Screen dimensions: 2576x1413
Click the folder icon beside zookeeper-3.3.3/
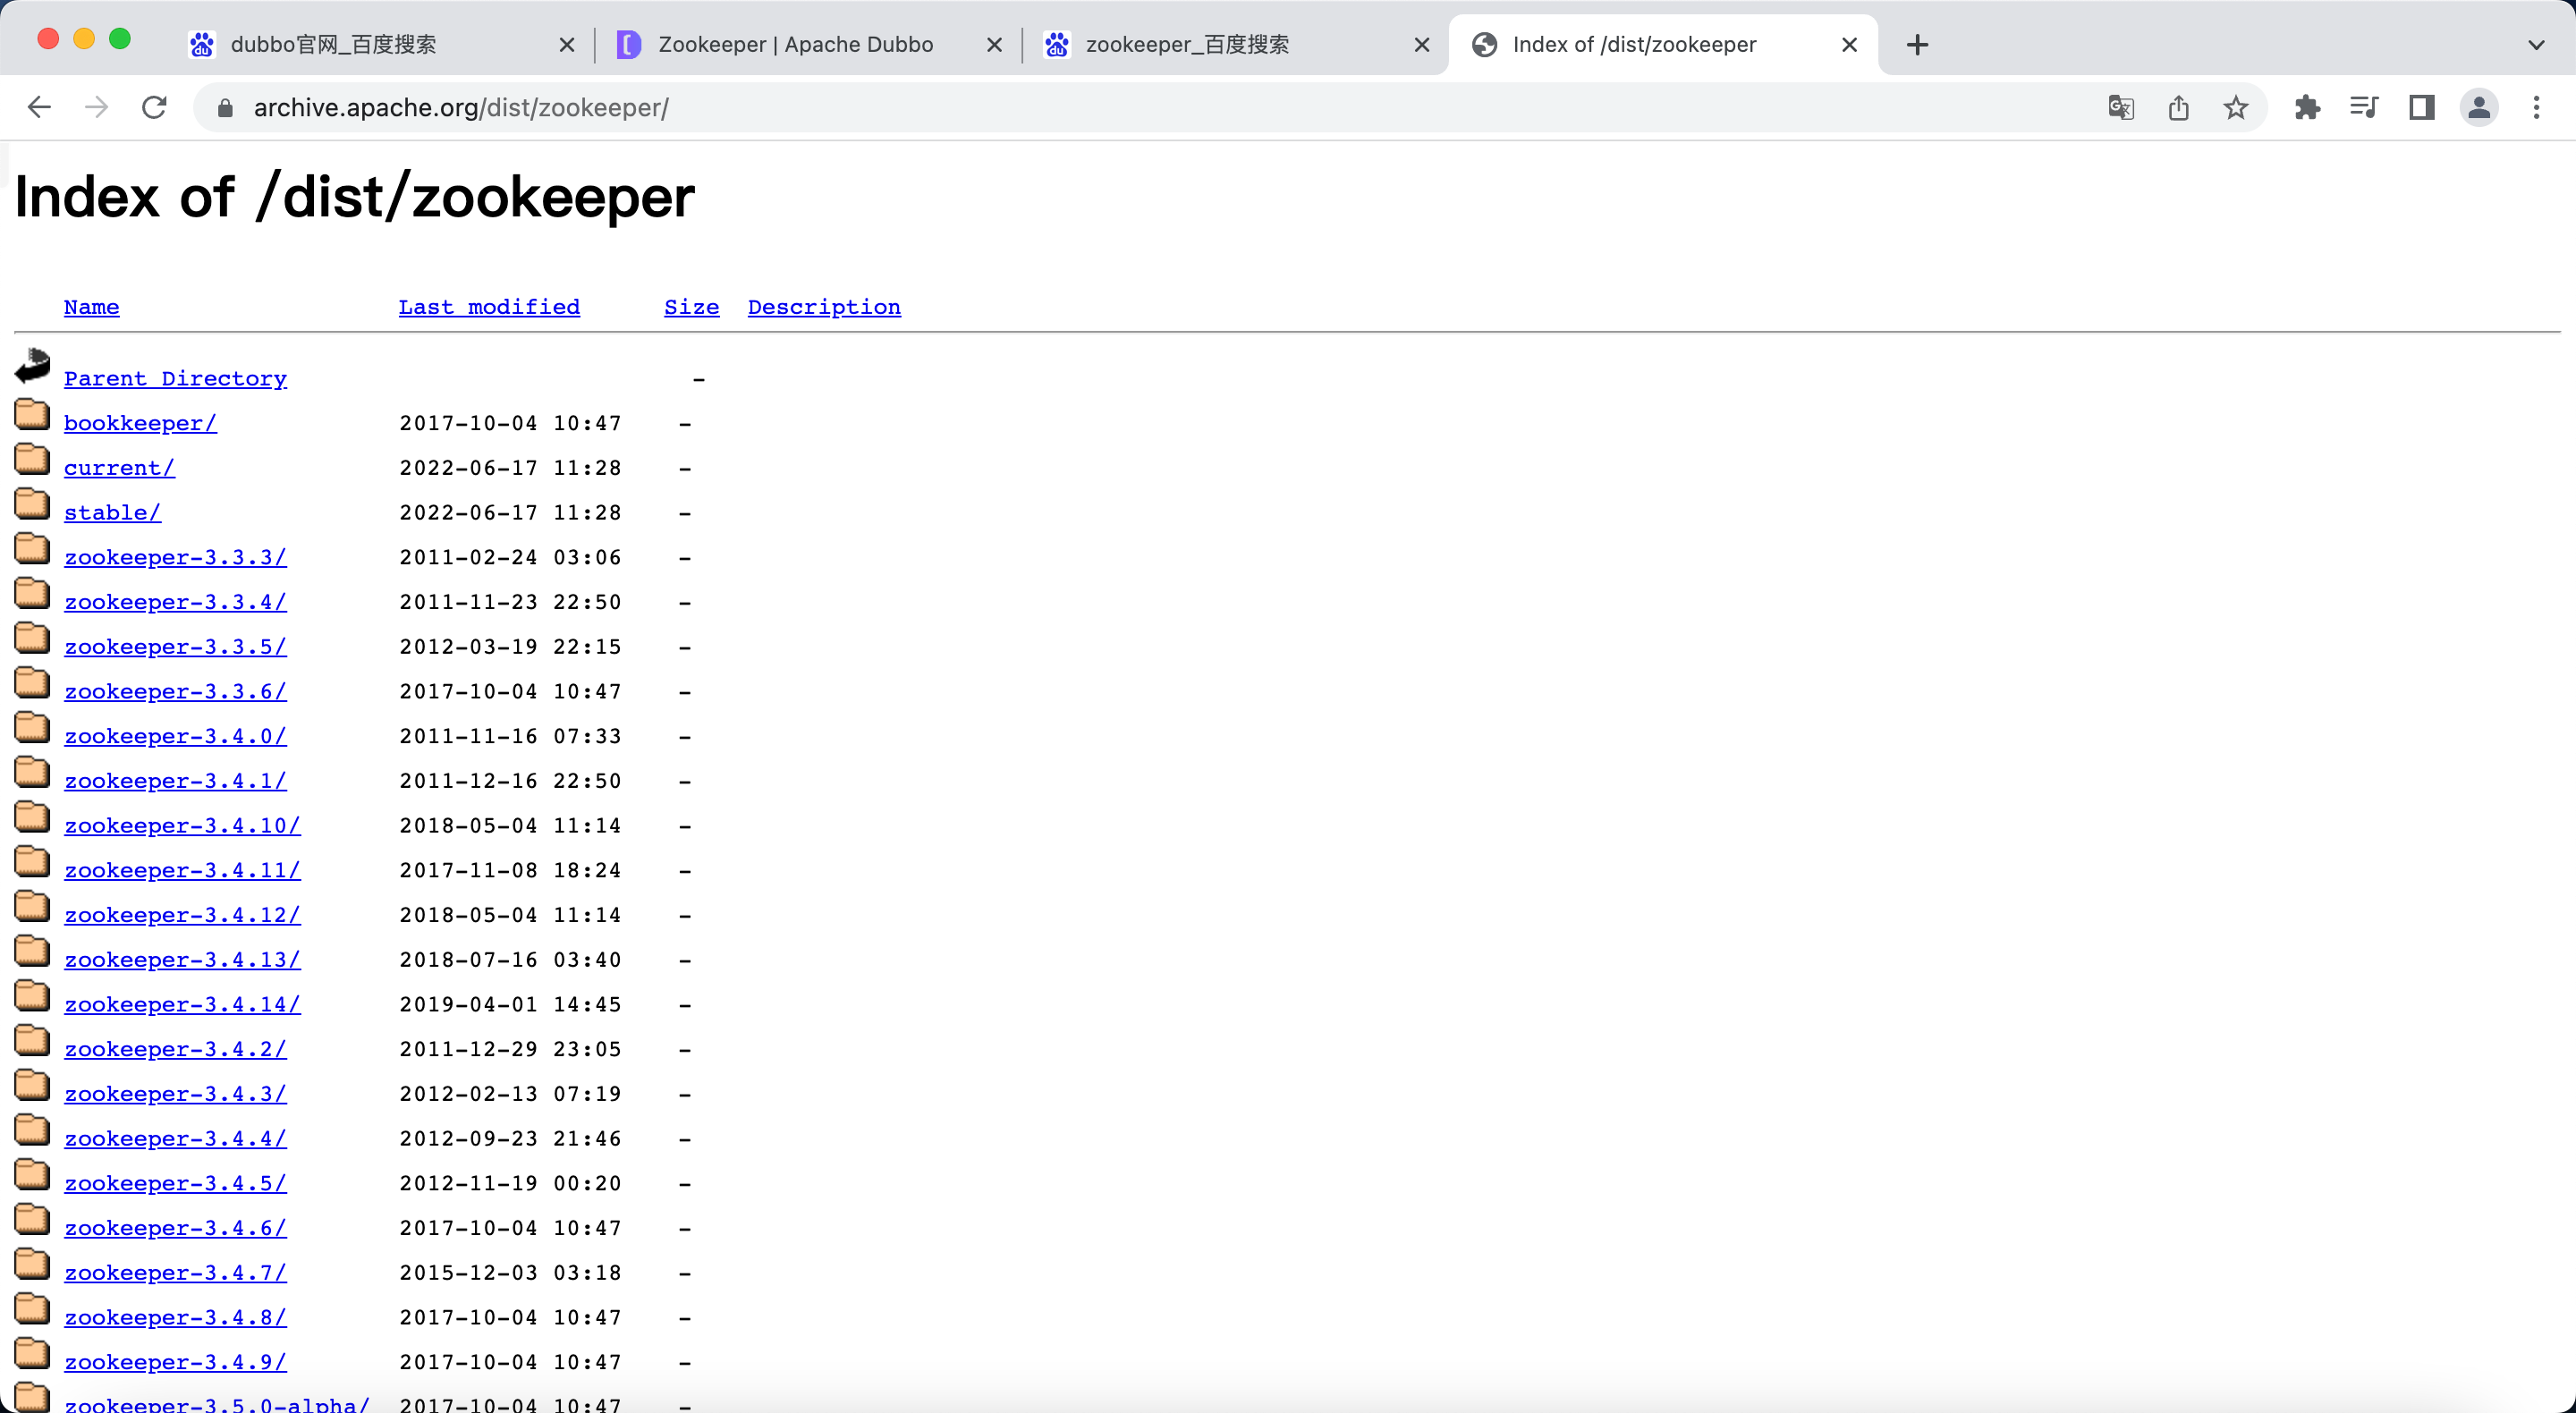(x=32, y=548)
